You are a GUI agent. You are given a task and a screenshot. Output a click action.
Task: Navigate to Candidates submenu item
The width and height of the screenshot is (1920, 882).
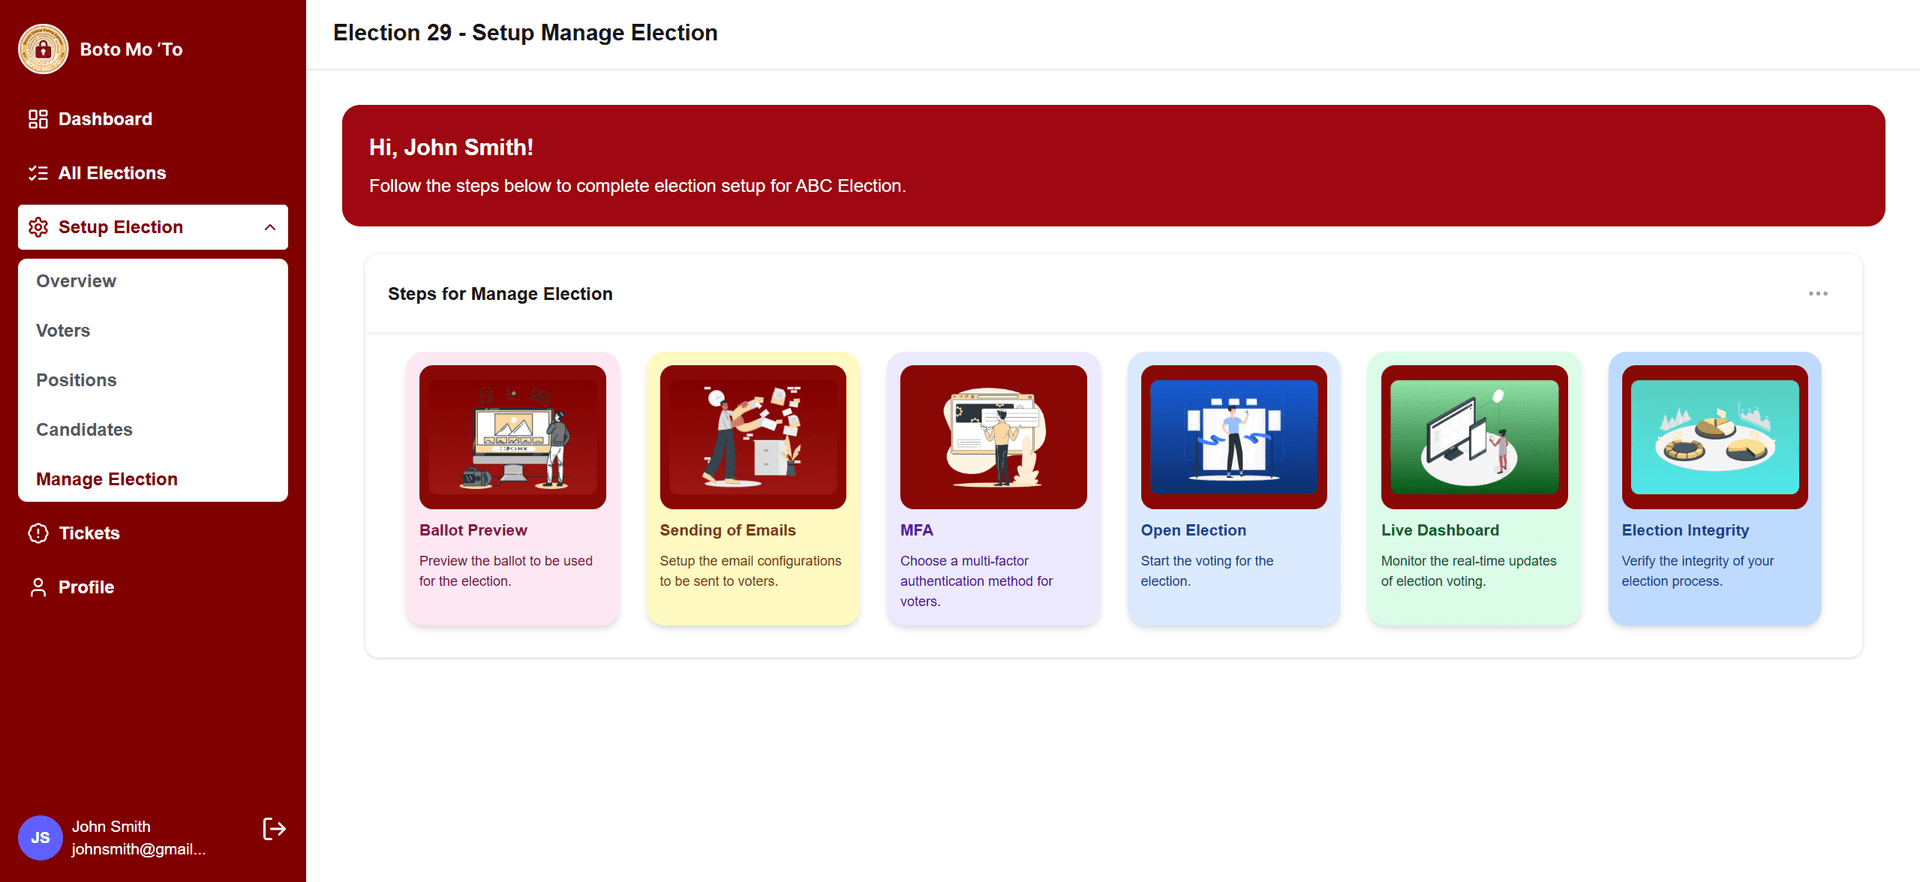click(84, 430)
